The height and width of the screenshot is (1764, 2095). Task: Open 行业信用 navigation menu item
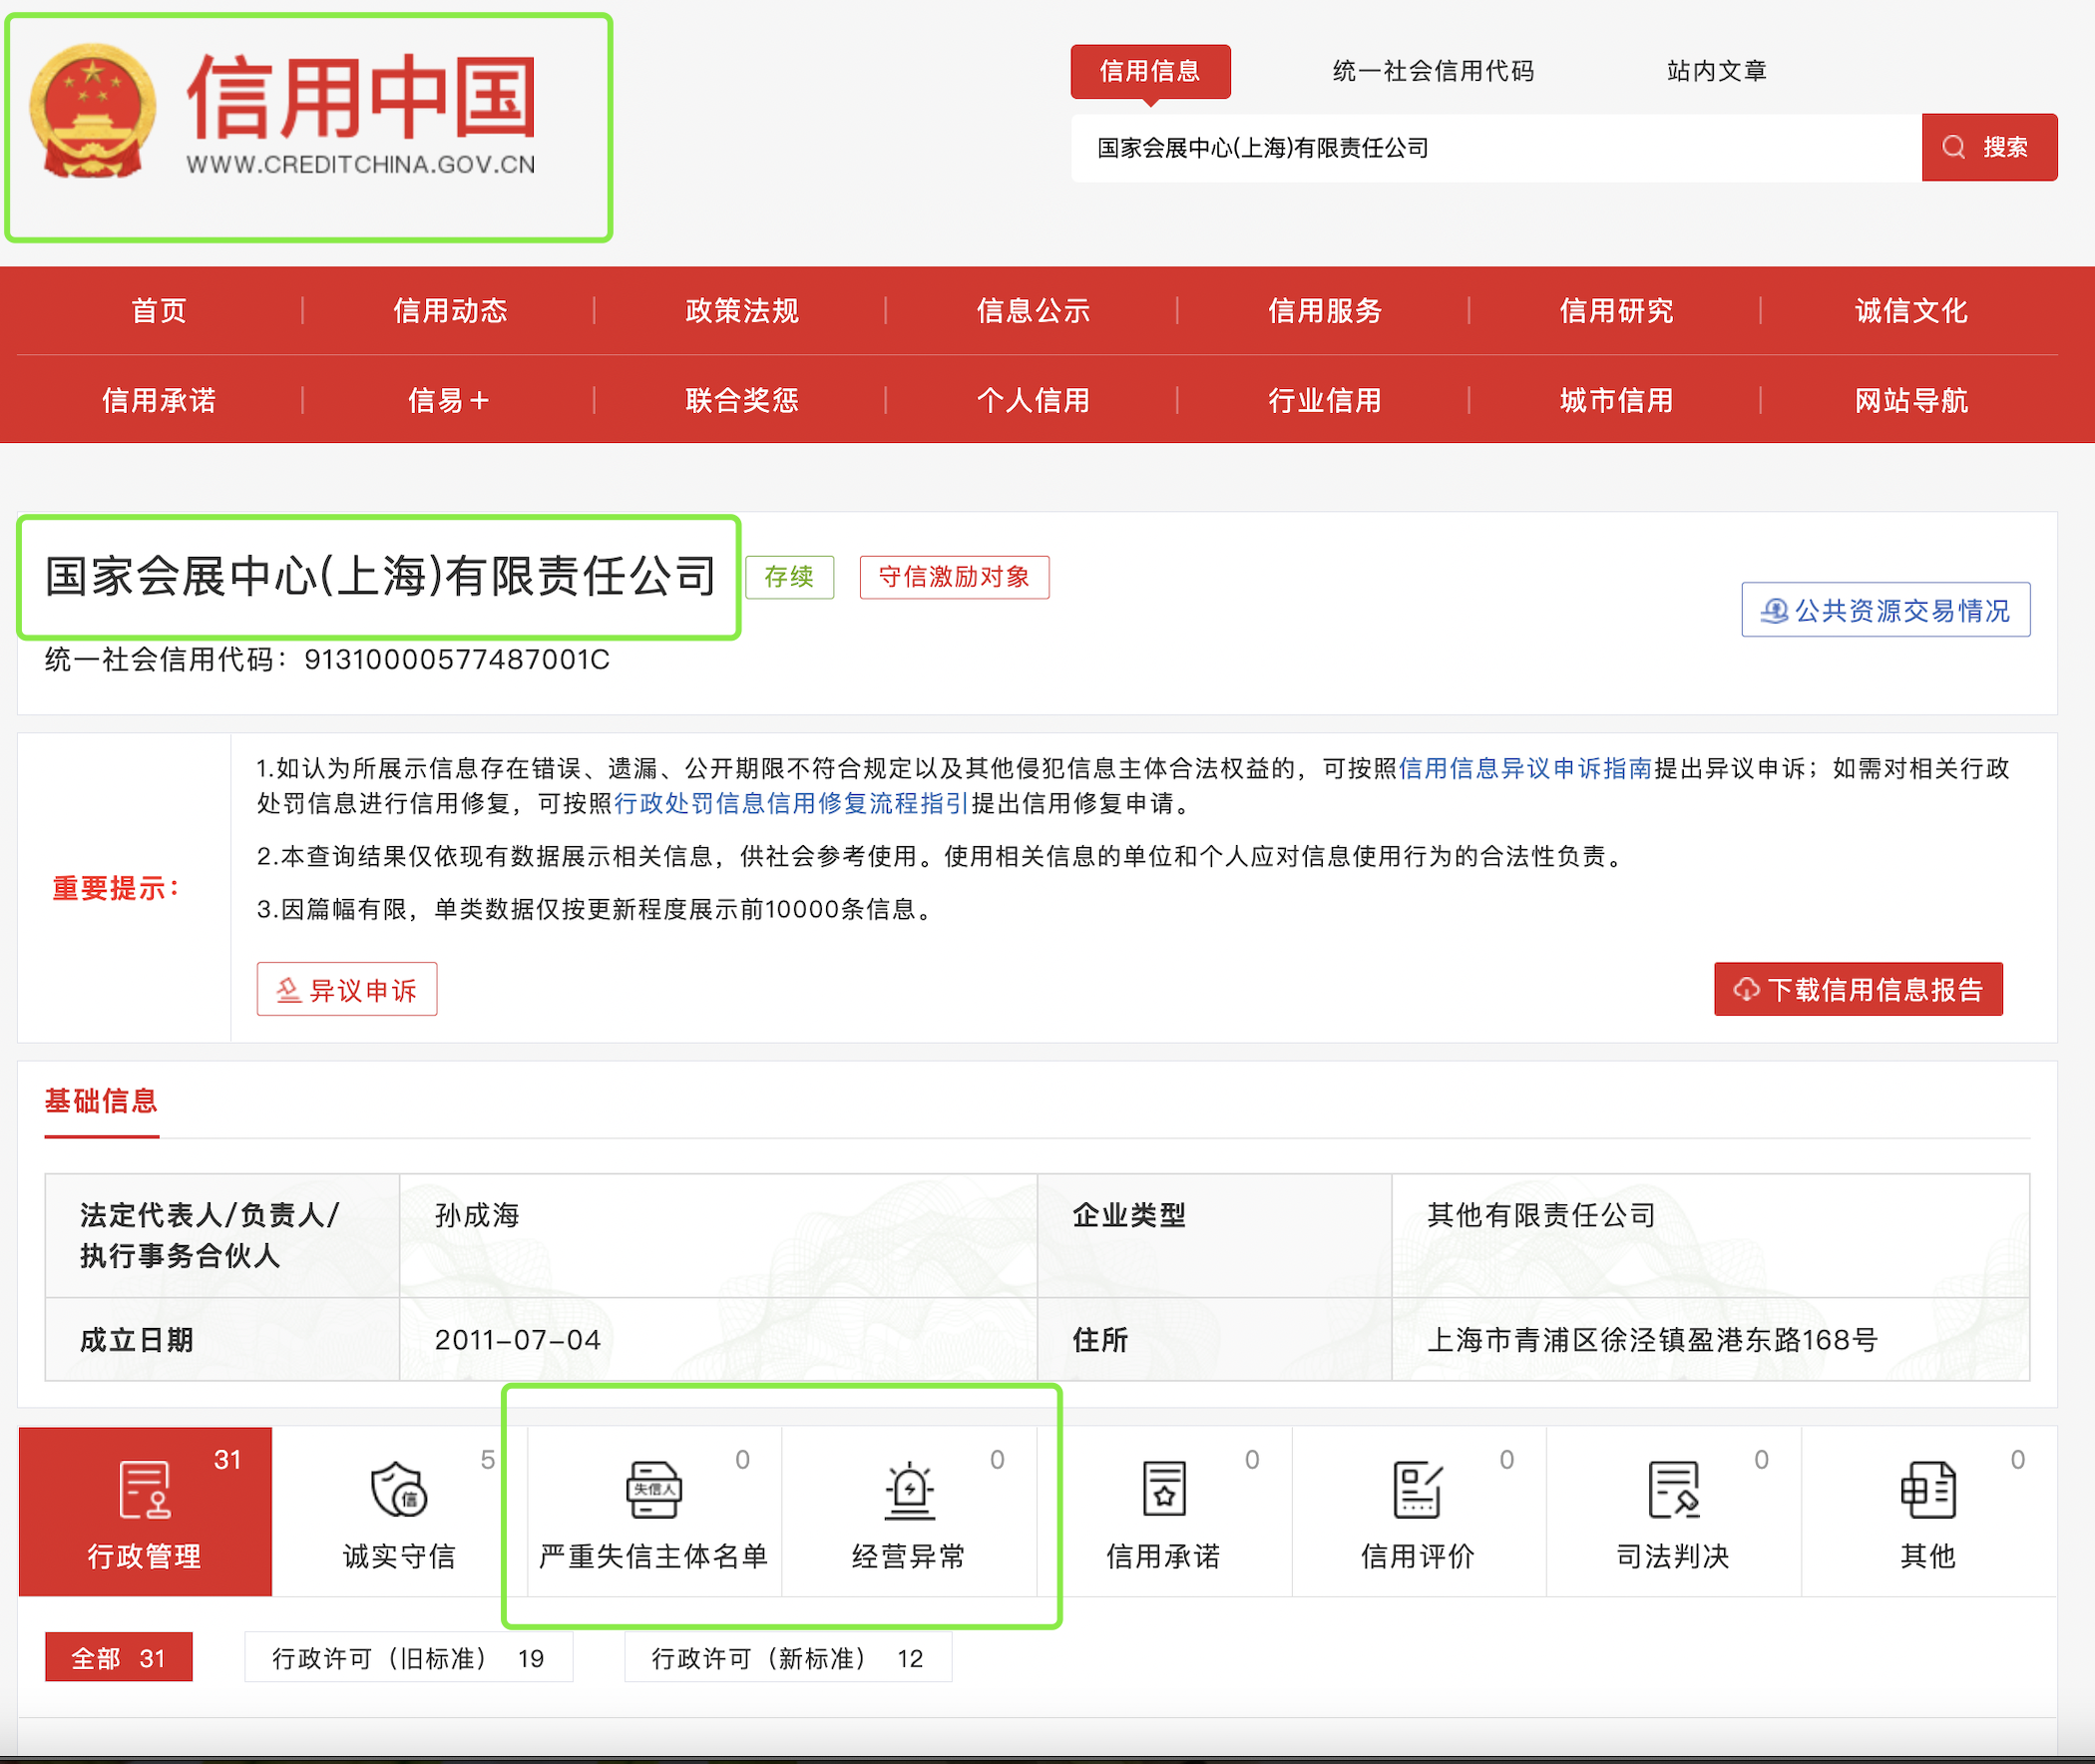point(1325,401)
